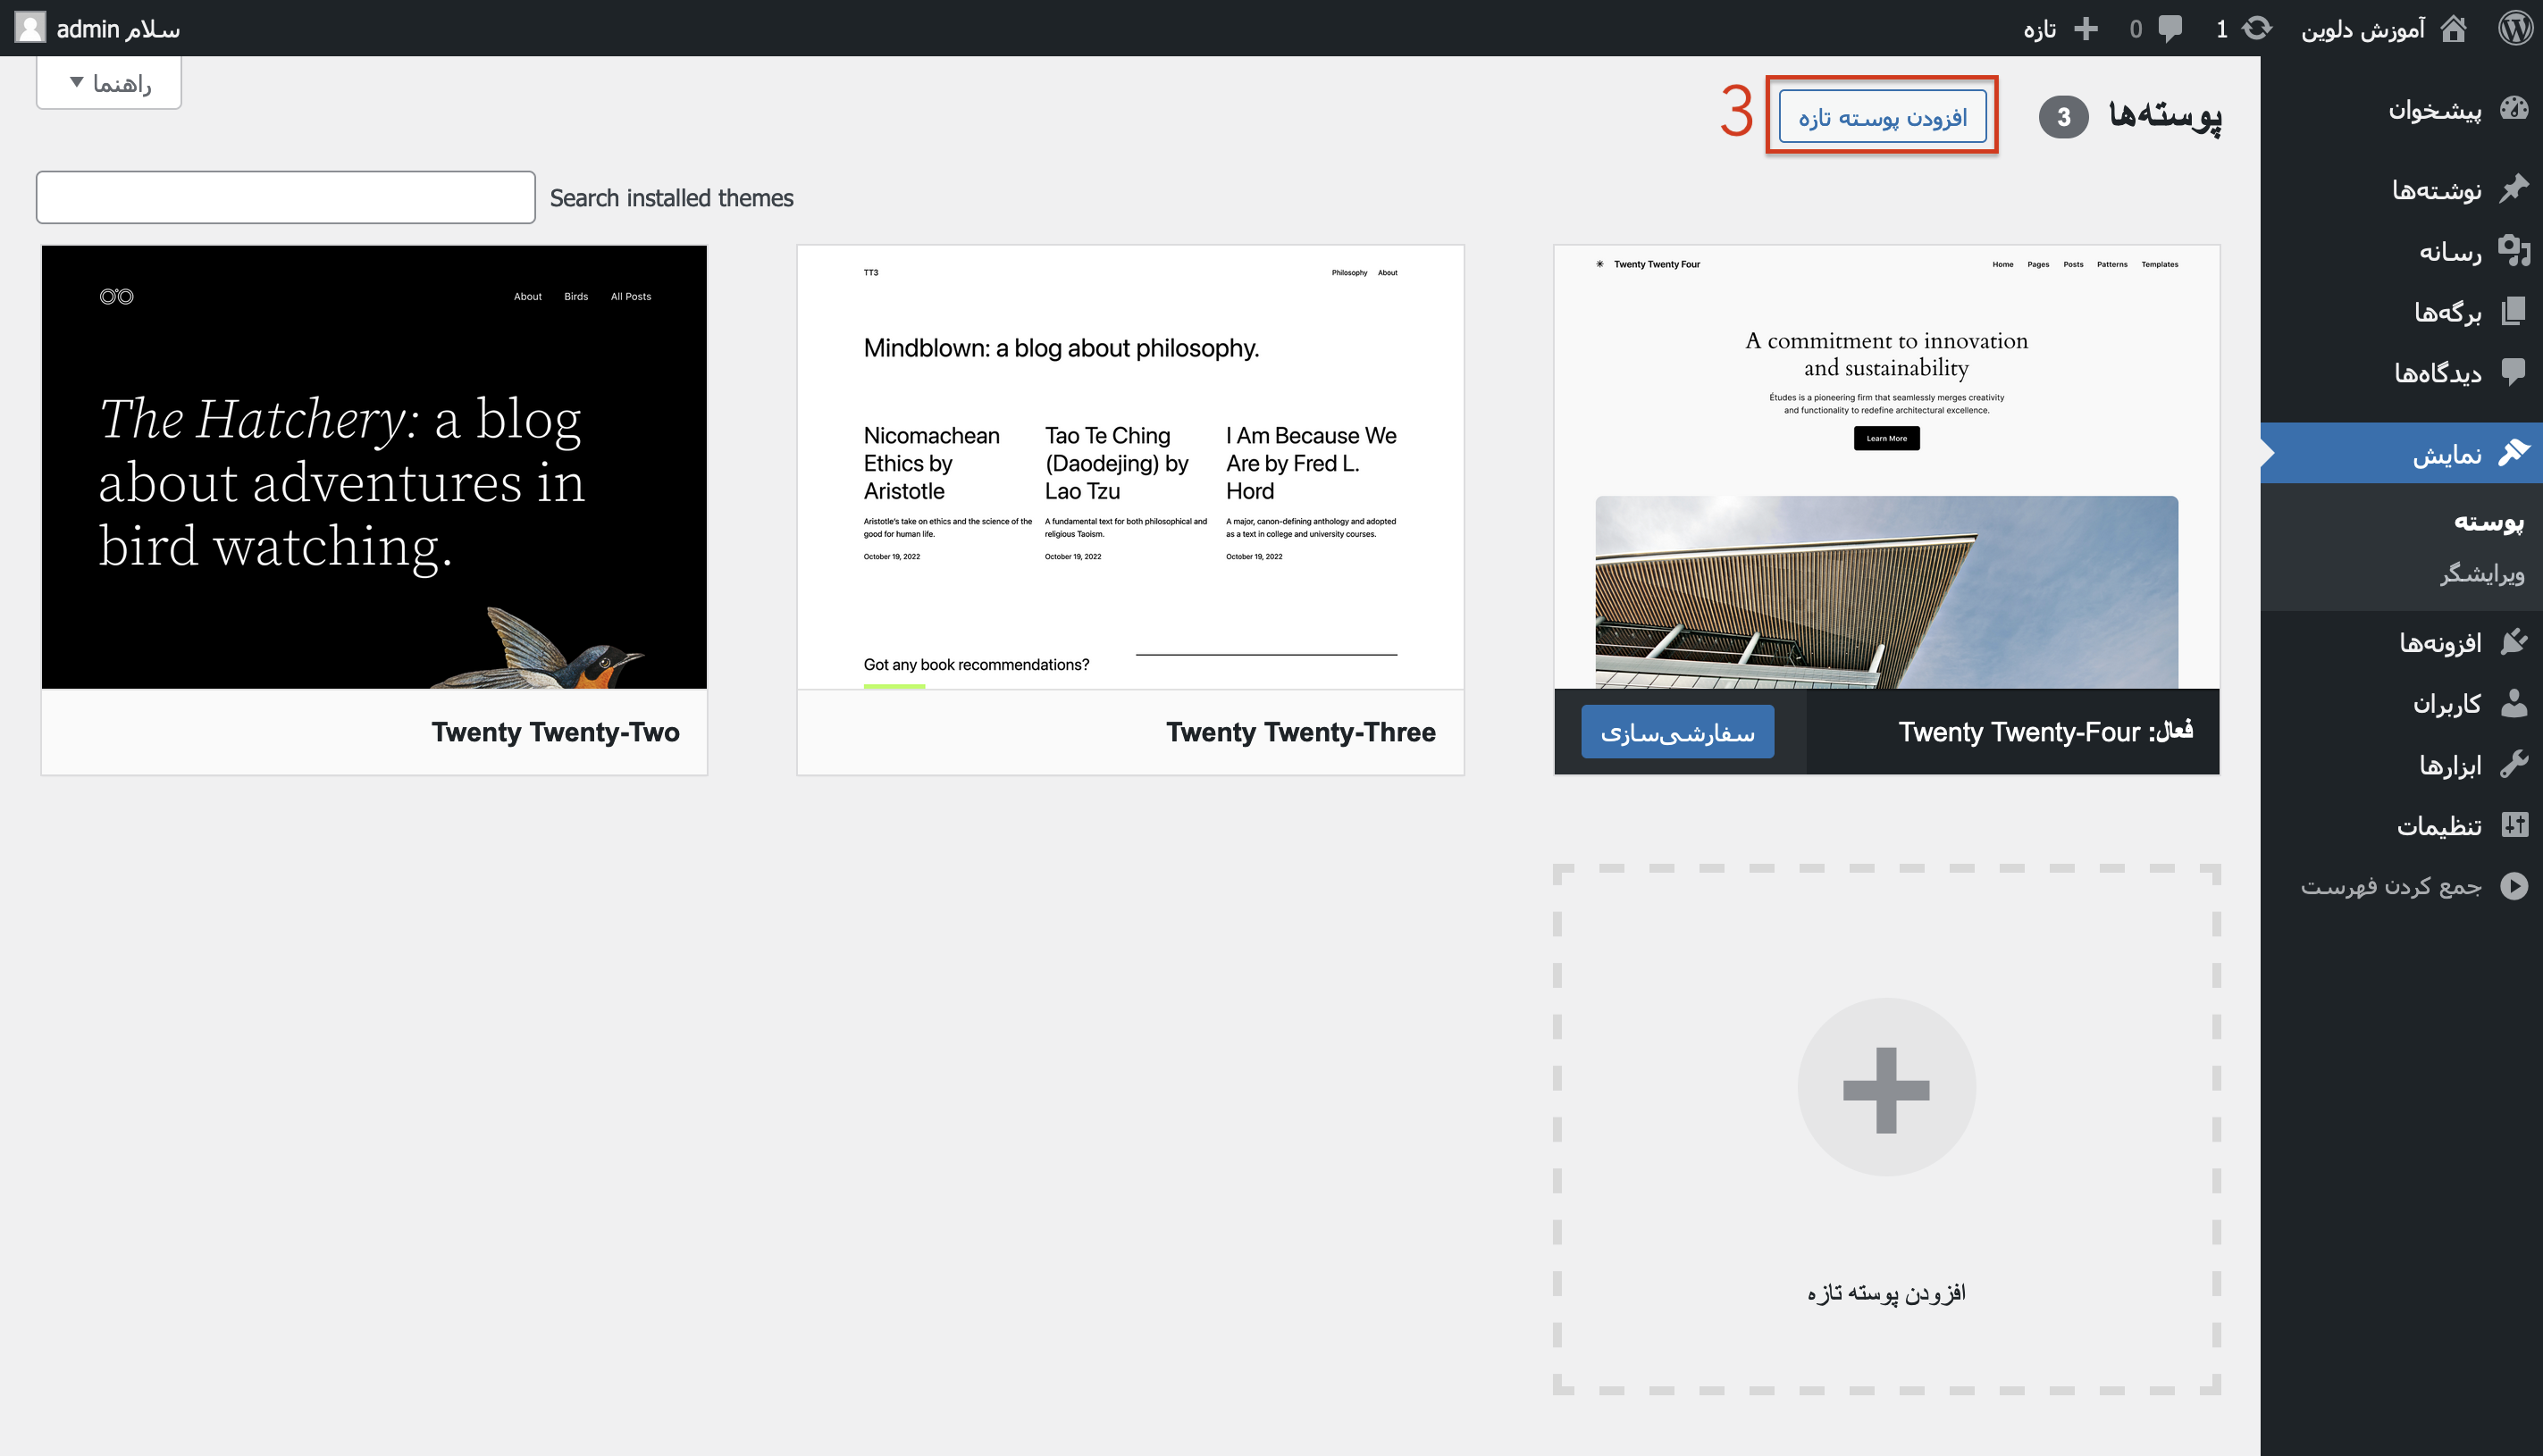Open the برگه‌ها pages menu
This screenshot has height=1456, width=2543.
pos(2447,312)
